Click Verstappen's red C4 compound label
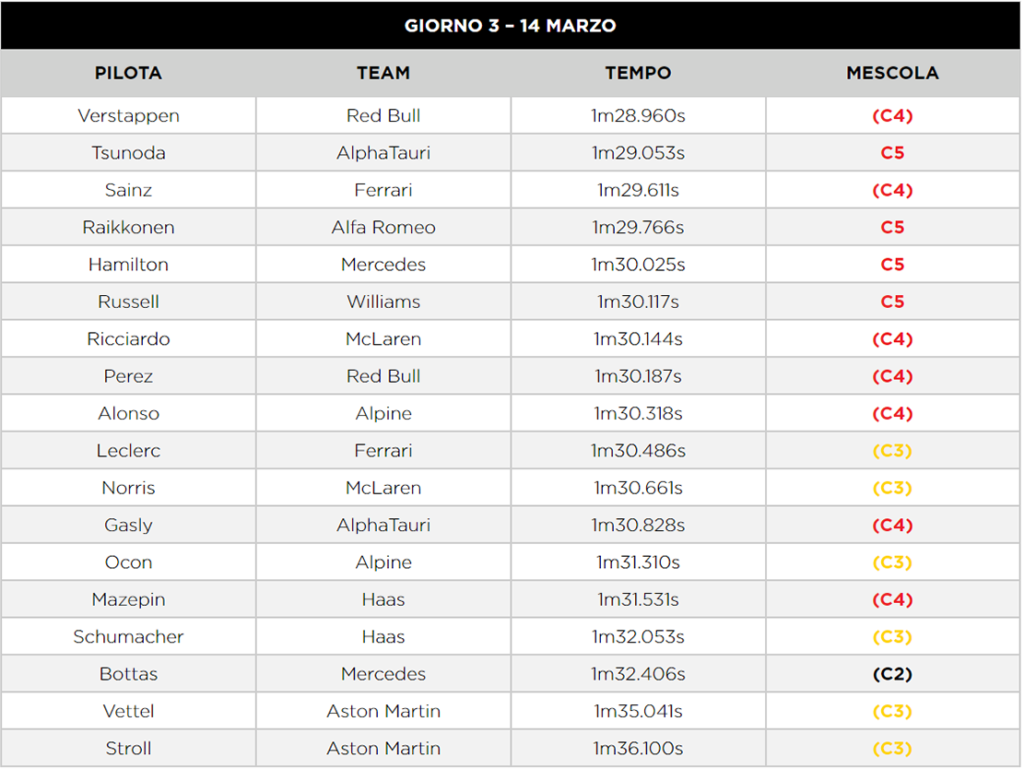 coord(892,116)
